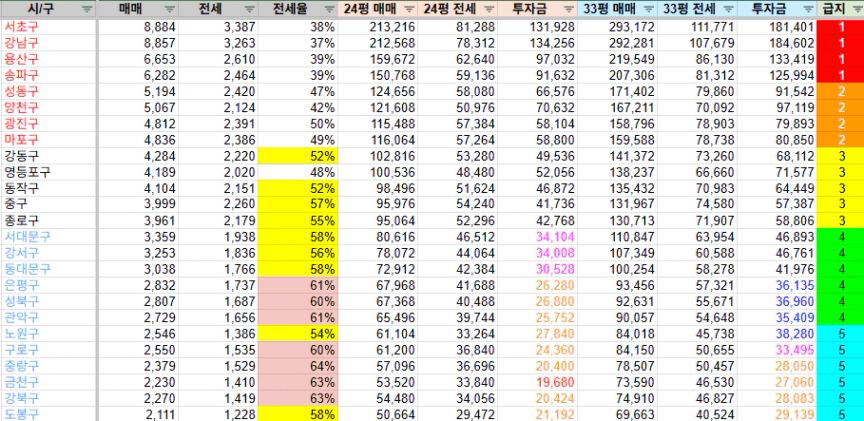Image resolution: width=864 pixels, height=421 pixels.
Task: Open filter dropdown for 33평 매매 column
Action: (649, 9)
